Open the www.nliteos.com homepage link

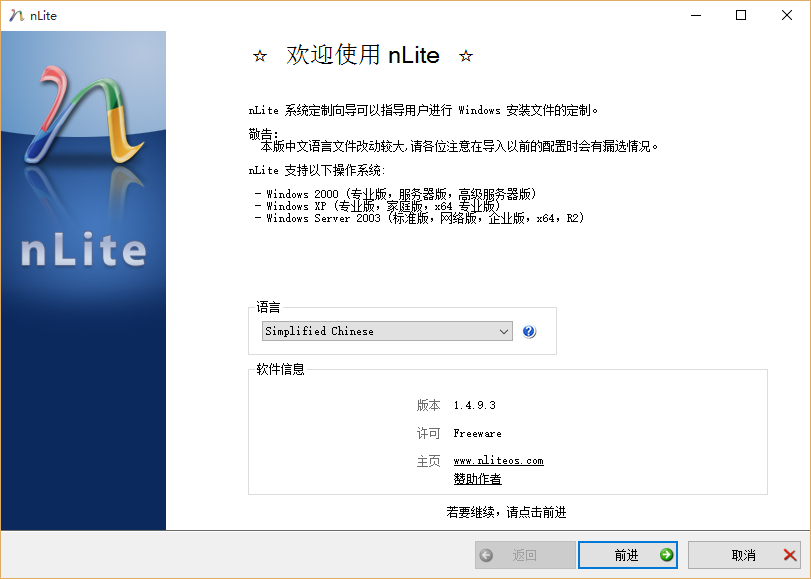[x=498, y=461]
